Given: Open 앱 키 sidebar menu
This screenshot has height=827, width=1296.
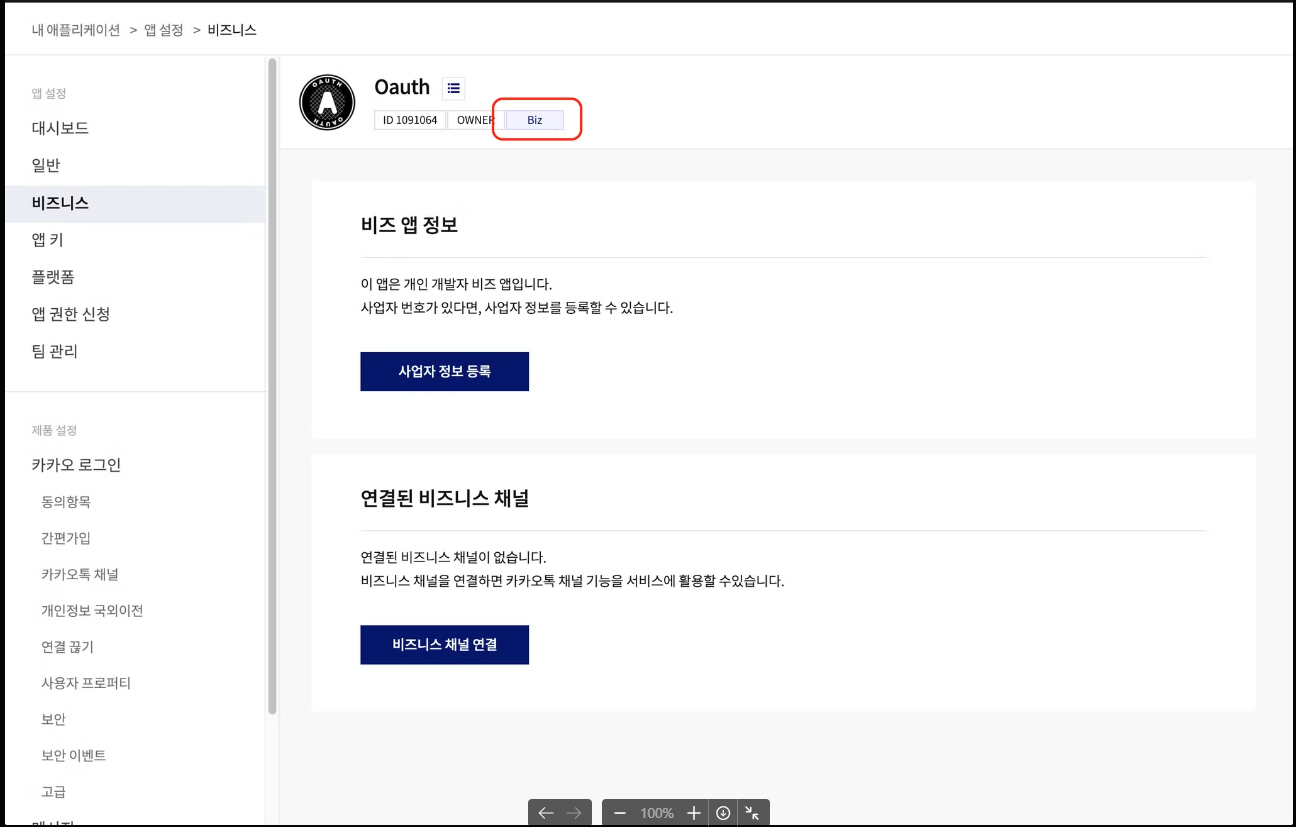Looking at the screenshot, I should pyautogui.click(x=48, y=240).
